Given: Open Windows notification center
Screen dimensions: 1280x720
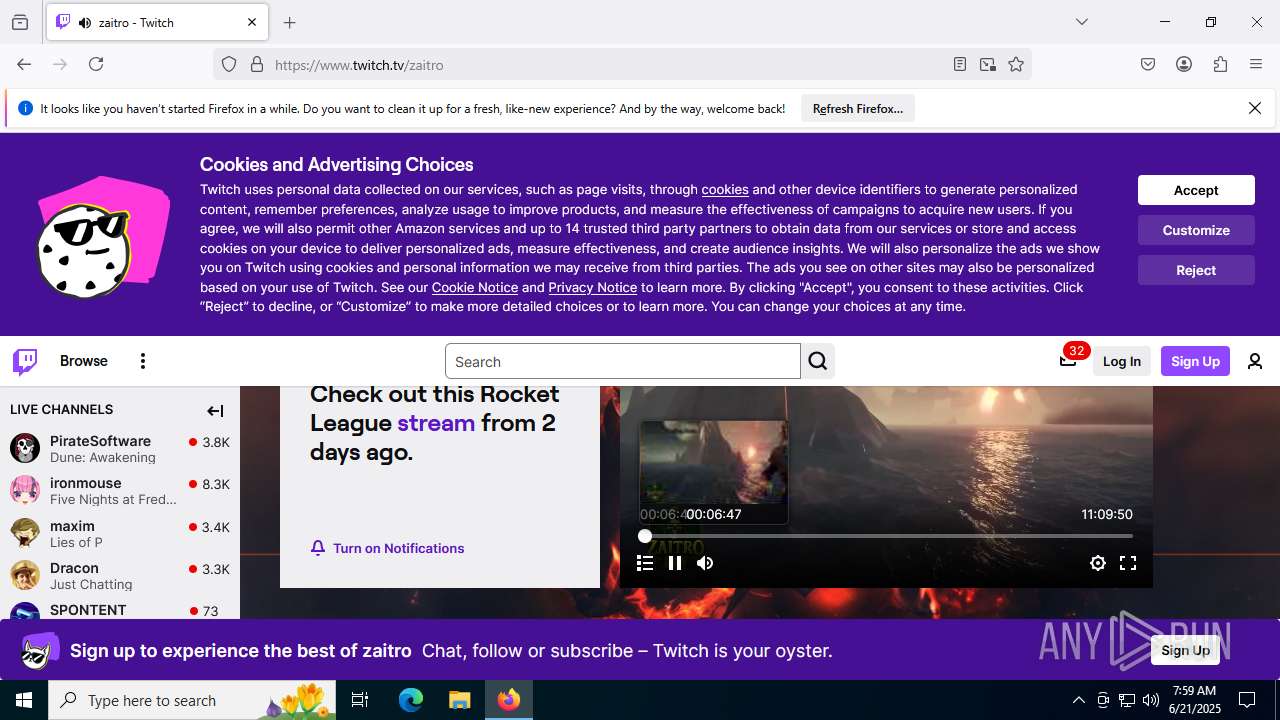Looking at the screenshot, I should point(1247,700).
